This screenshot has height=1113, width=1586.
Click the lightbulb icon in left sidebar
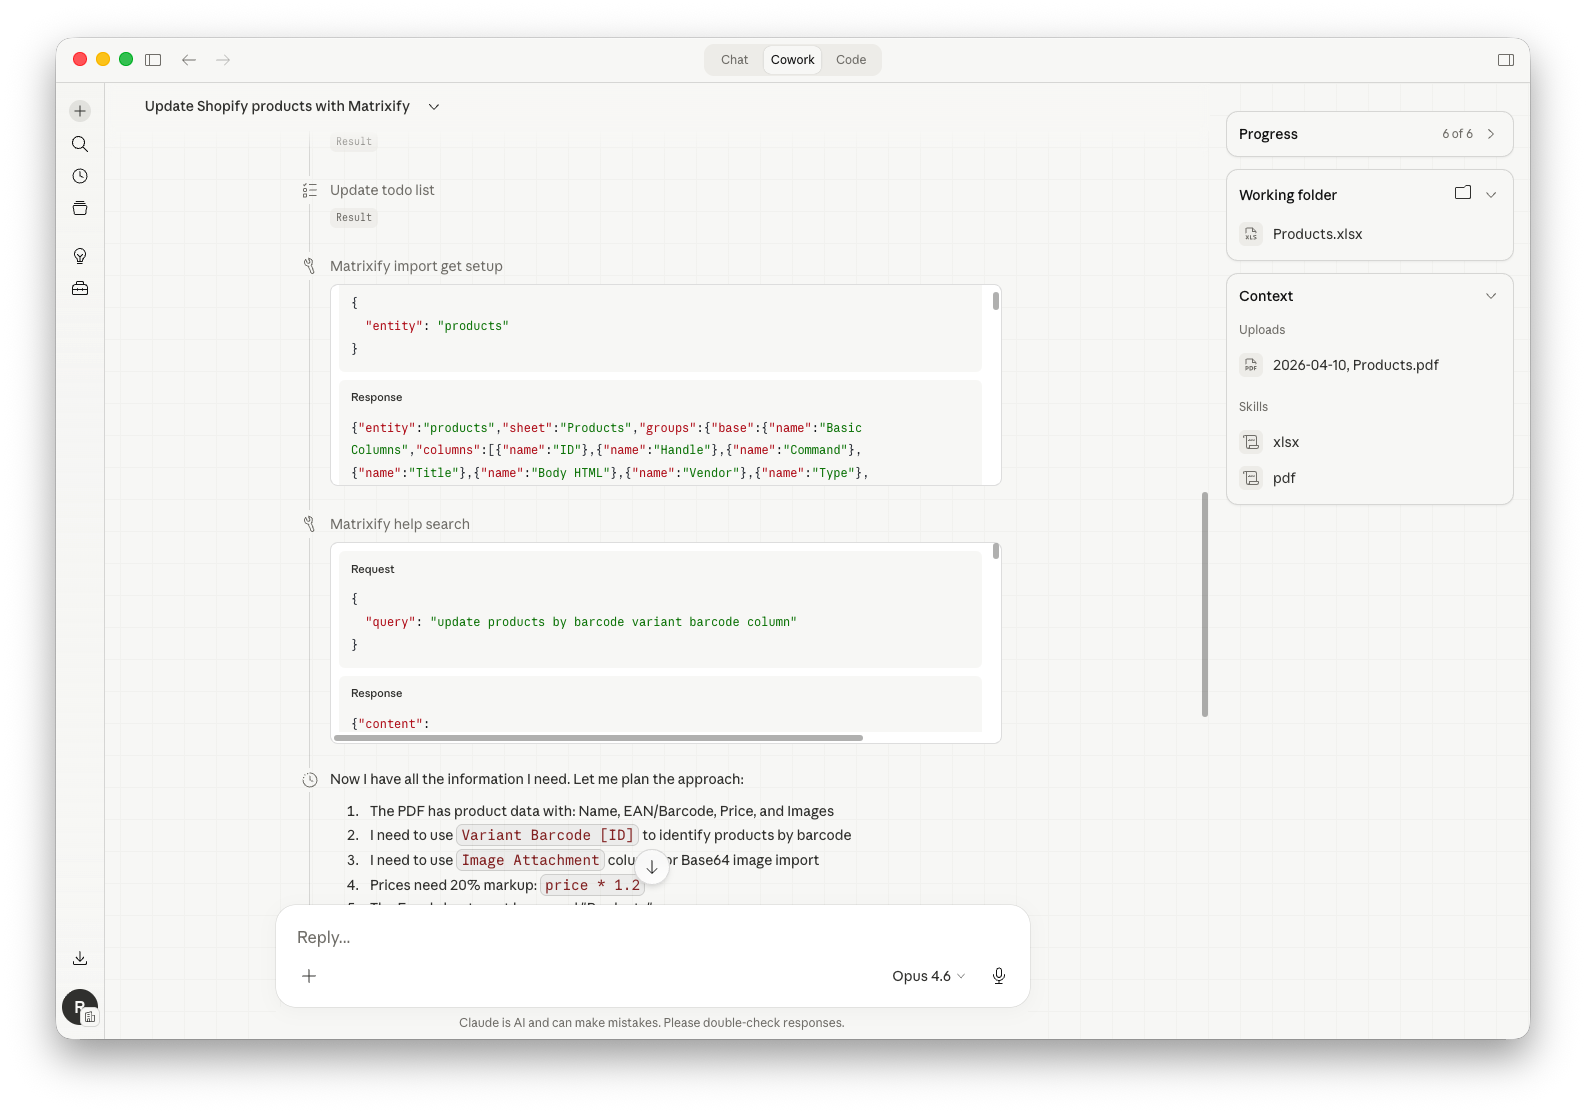[80, 256]
